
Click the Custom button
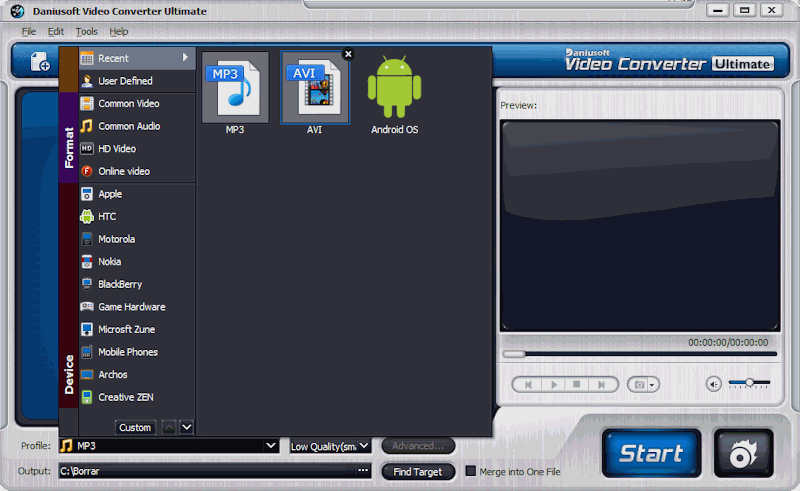click(135, 427)
